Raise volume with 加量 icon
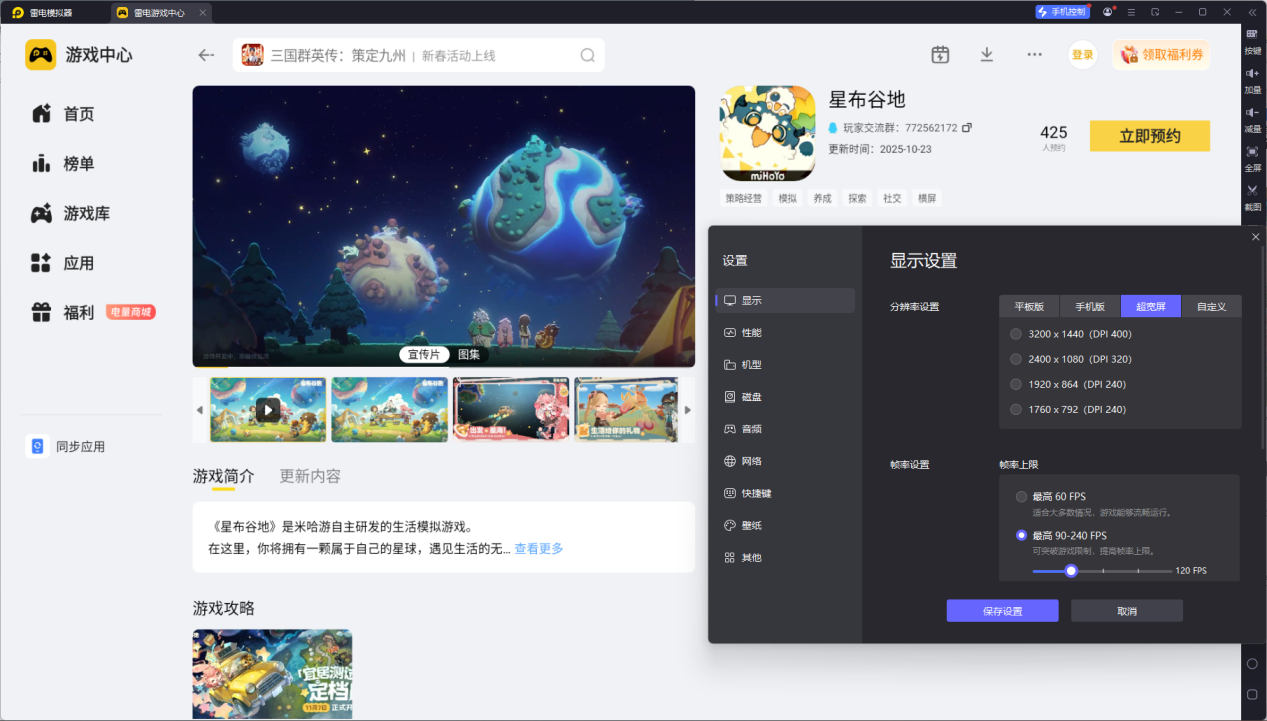The height and width of the screenshot is (721, 1267). (1252, 79)
